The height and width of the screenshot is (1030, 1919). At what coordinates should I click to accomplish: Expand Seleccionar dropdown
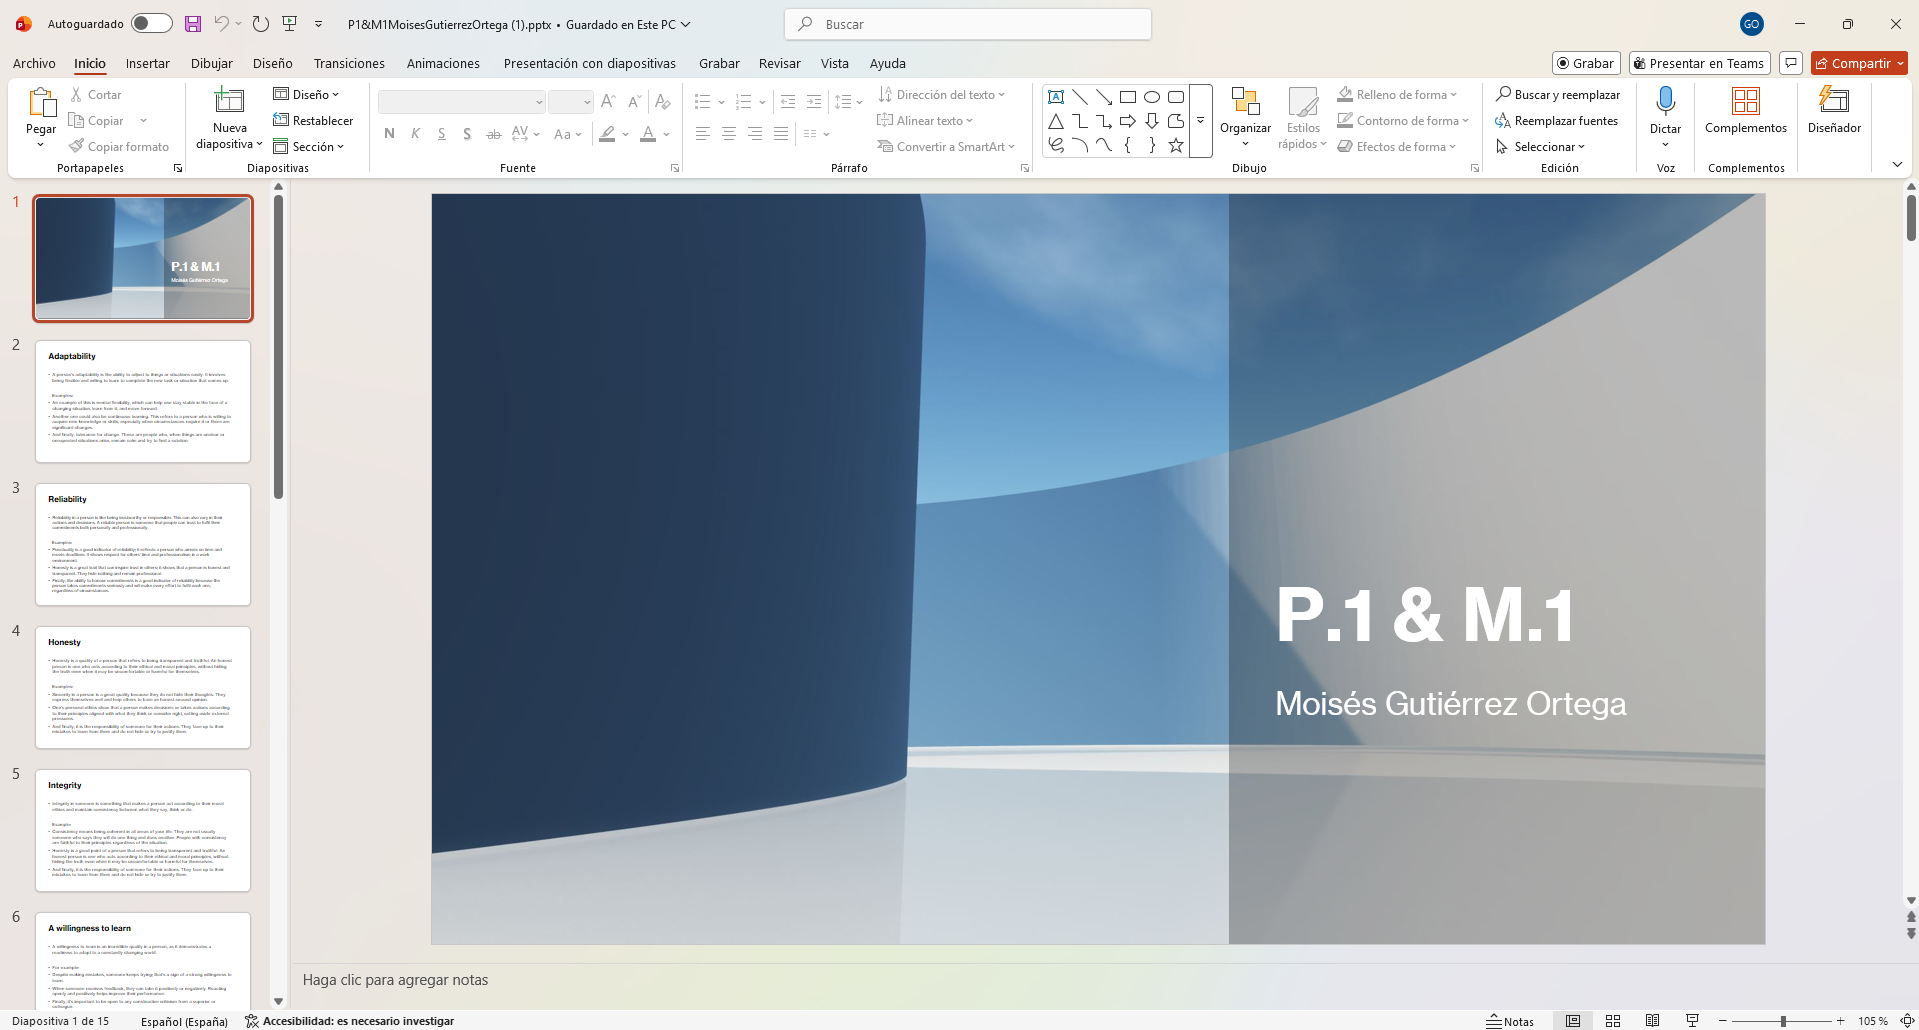1581,146
